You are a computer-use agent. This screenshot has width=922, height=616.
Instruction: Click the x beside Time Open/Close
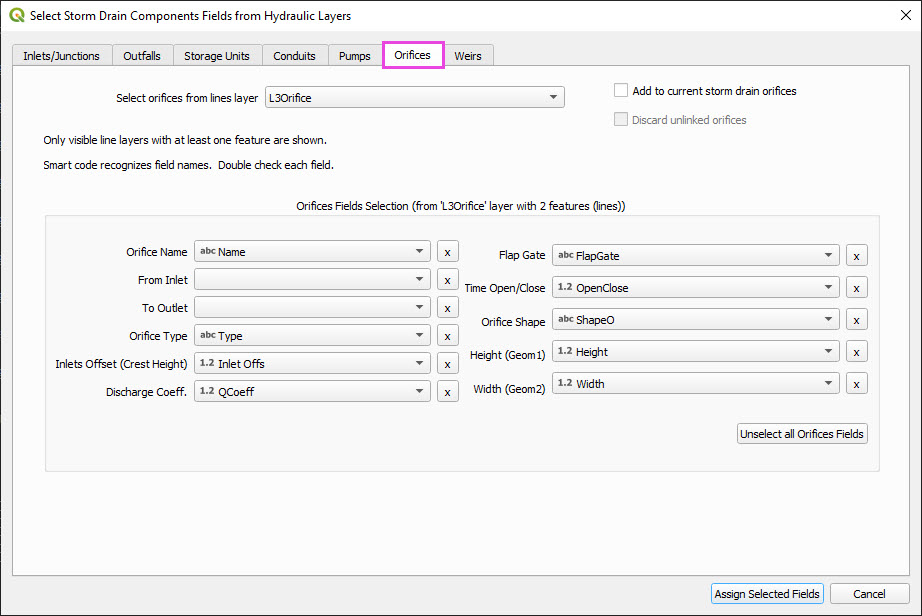point(856,288)
